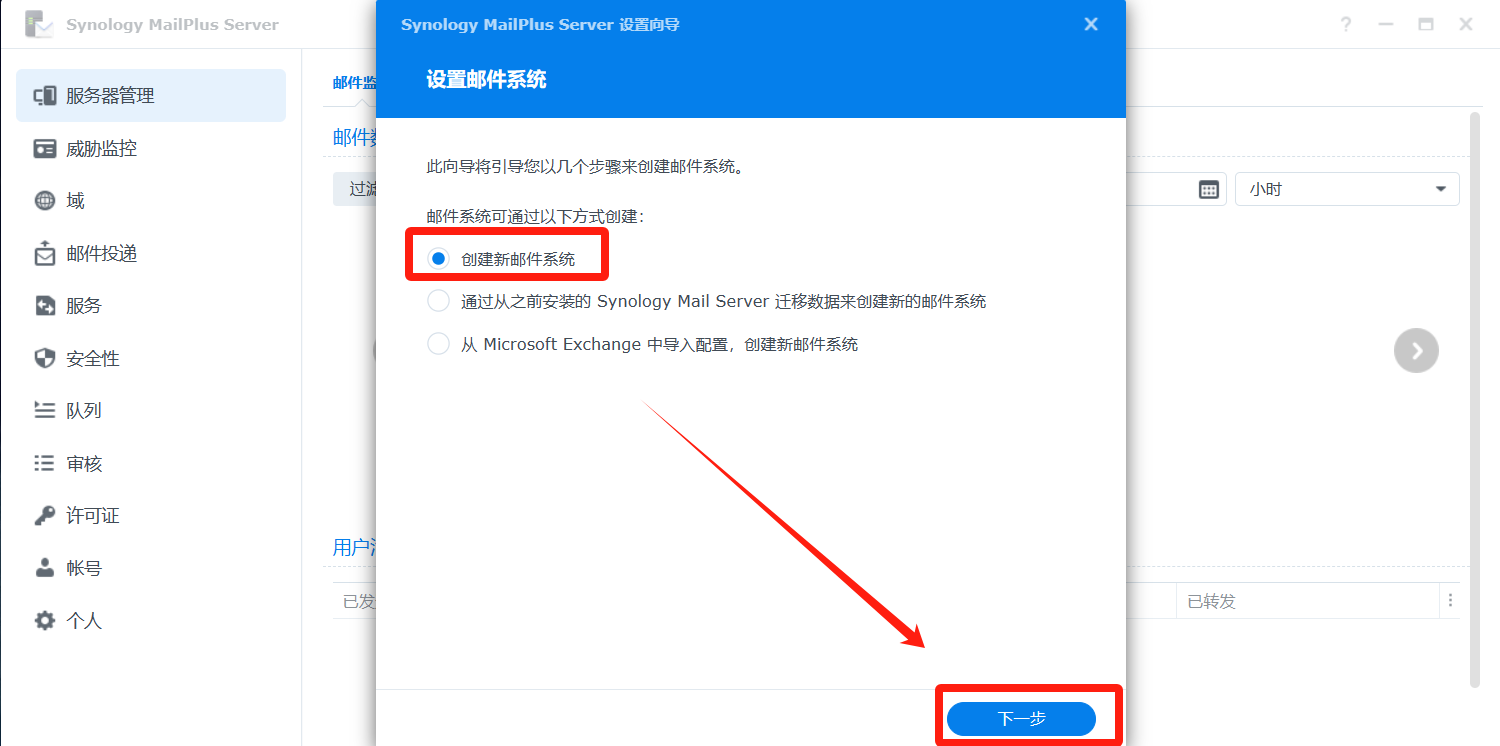This screenshot has height=746, width=1500.
Task: Click the Security (安全性) shield icon
Action: (45, 358)
